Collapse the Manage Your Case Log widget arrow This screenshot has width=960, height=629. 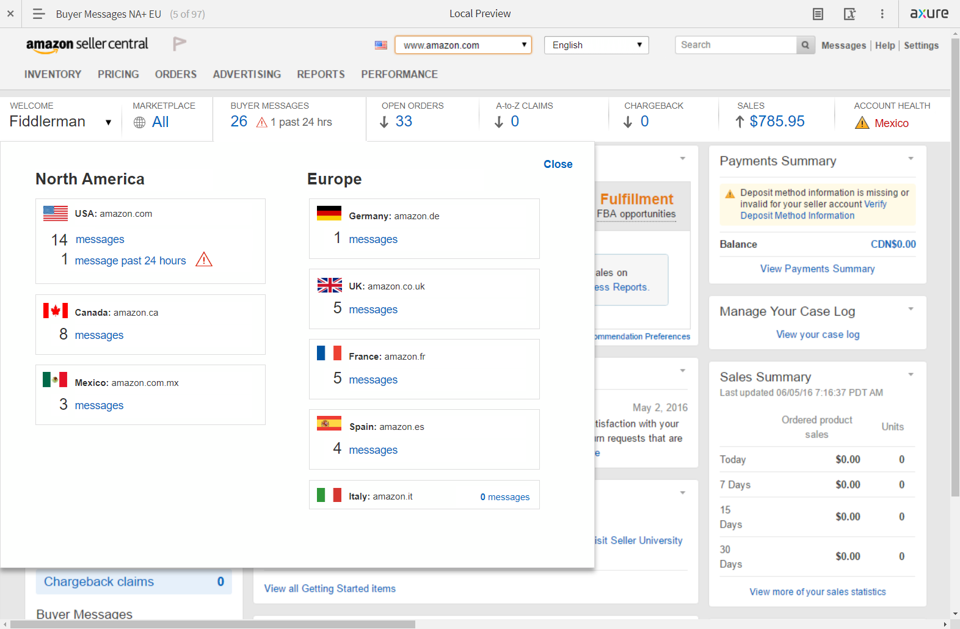910,309
